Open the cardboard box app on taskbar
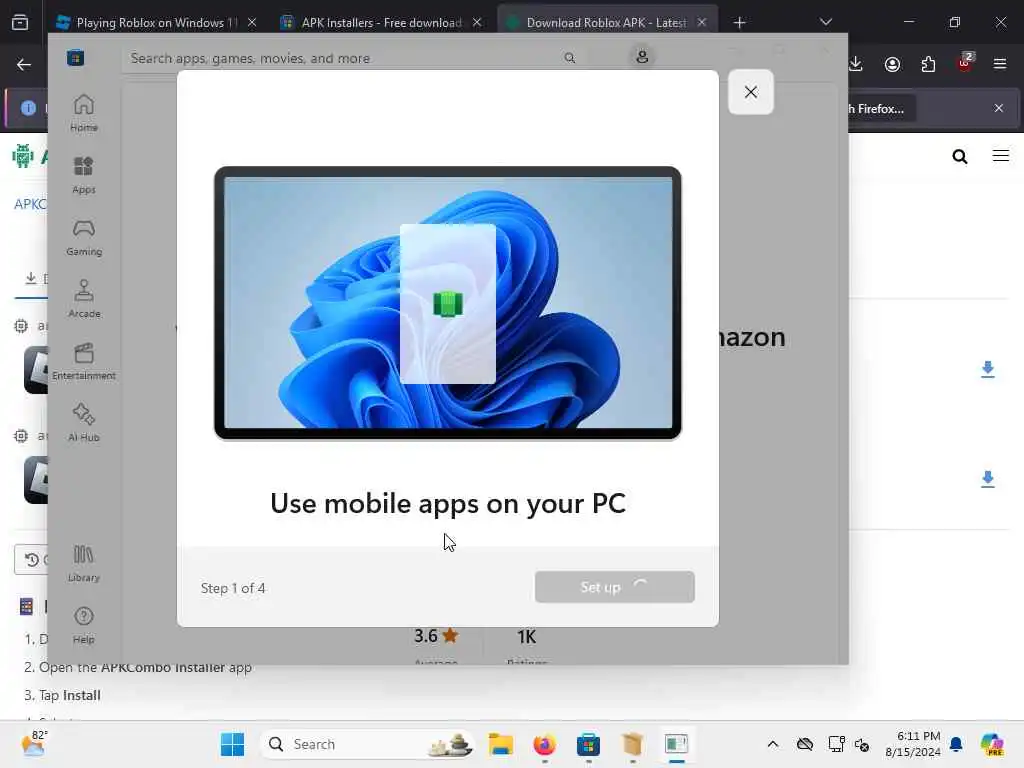This screenshot has width=1024, height=768. (x=632, y=744)
